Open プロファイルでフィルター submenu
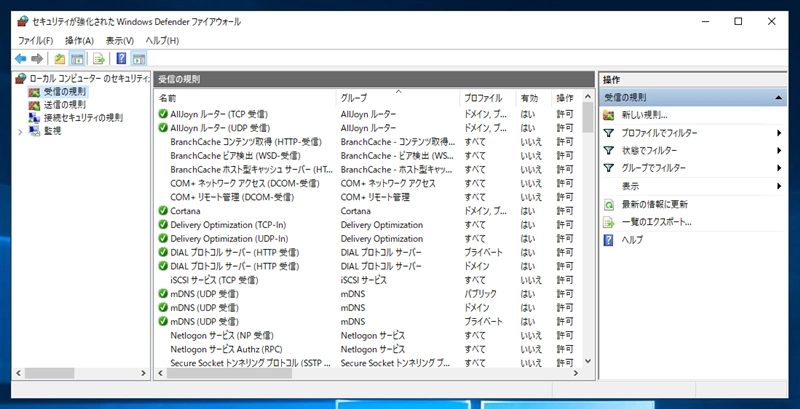Image resolution: width=800 pixels, height=409 pixels. (x=692, y=133)
